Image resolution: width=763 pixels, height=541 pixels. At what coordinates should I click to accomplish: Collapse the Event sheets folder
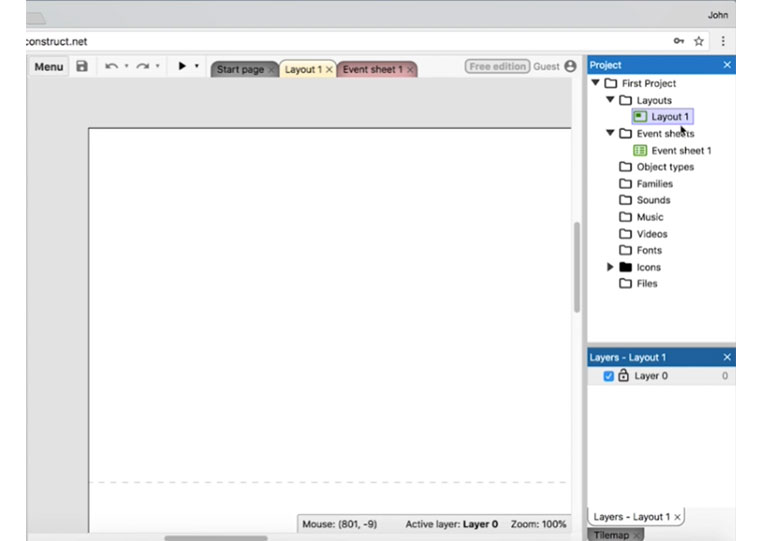tap(610, 133)
